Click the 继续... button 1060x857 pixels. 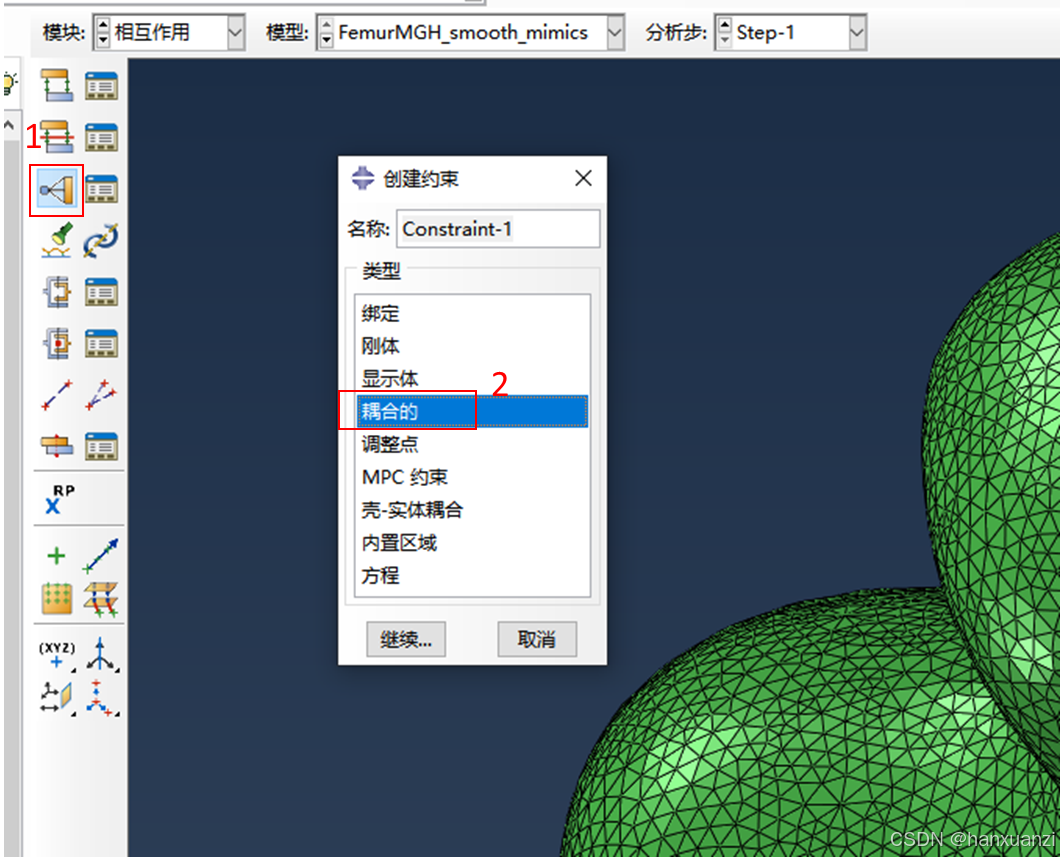[x=406, y=639]
